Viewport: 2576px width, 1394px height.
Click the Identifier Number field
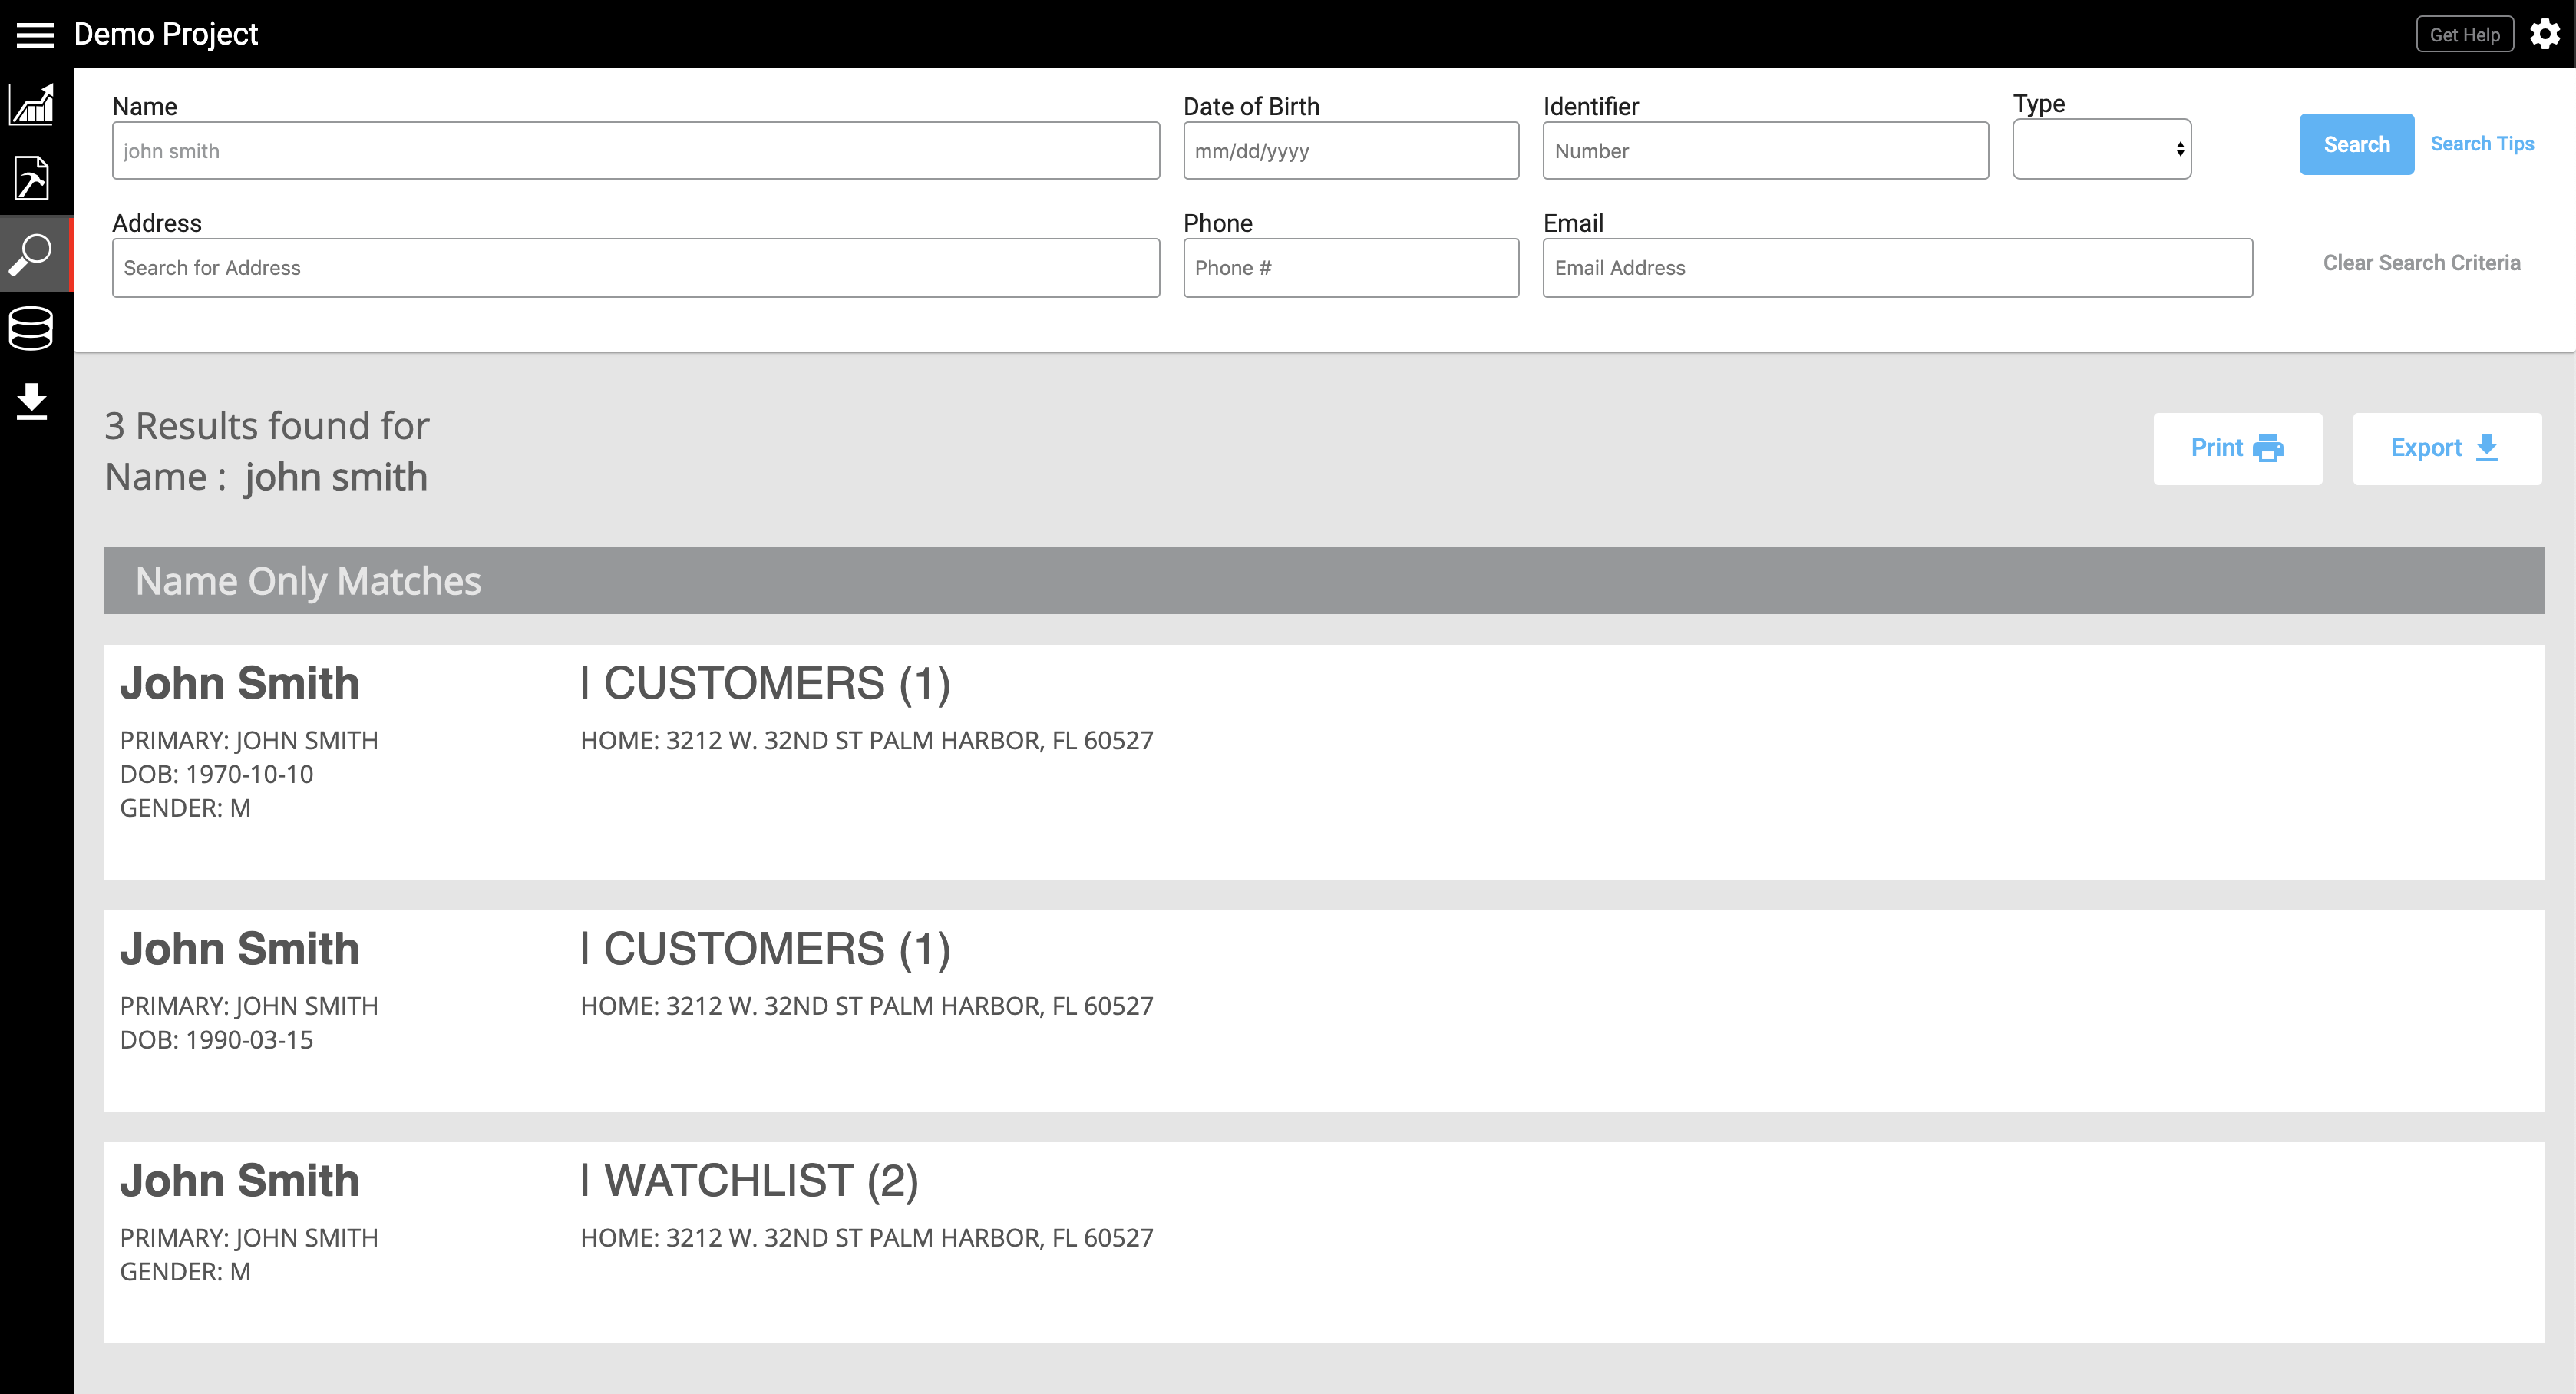click(x=1764, y=151)
